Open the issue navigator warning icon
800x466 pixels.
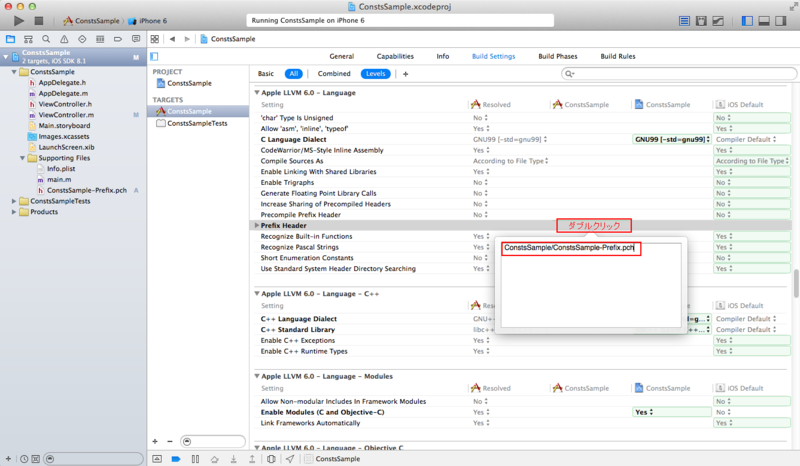(64, 39)
